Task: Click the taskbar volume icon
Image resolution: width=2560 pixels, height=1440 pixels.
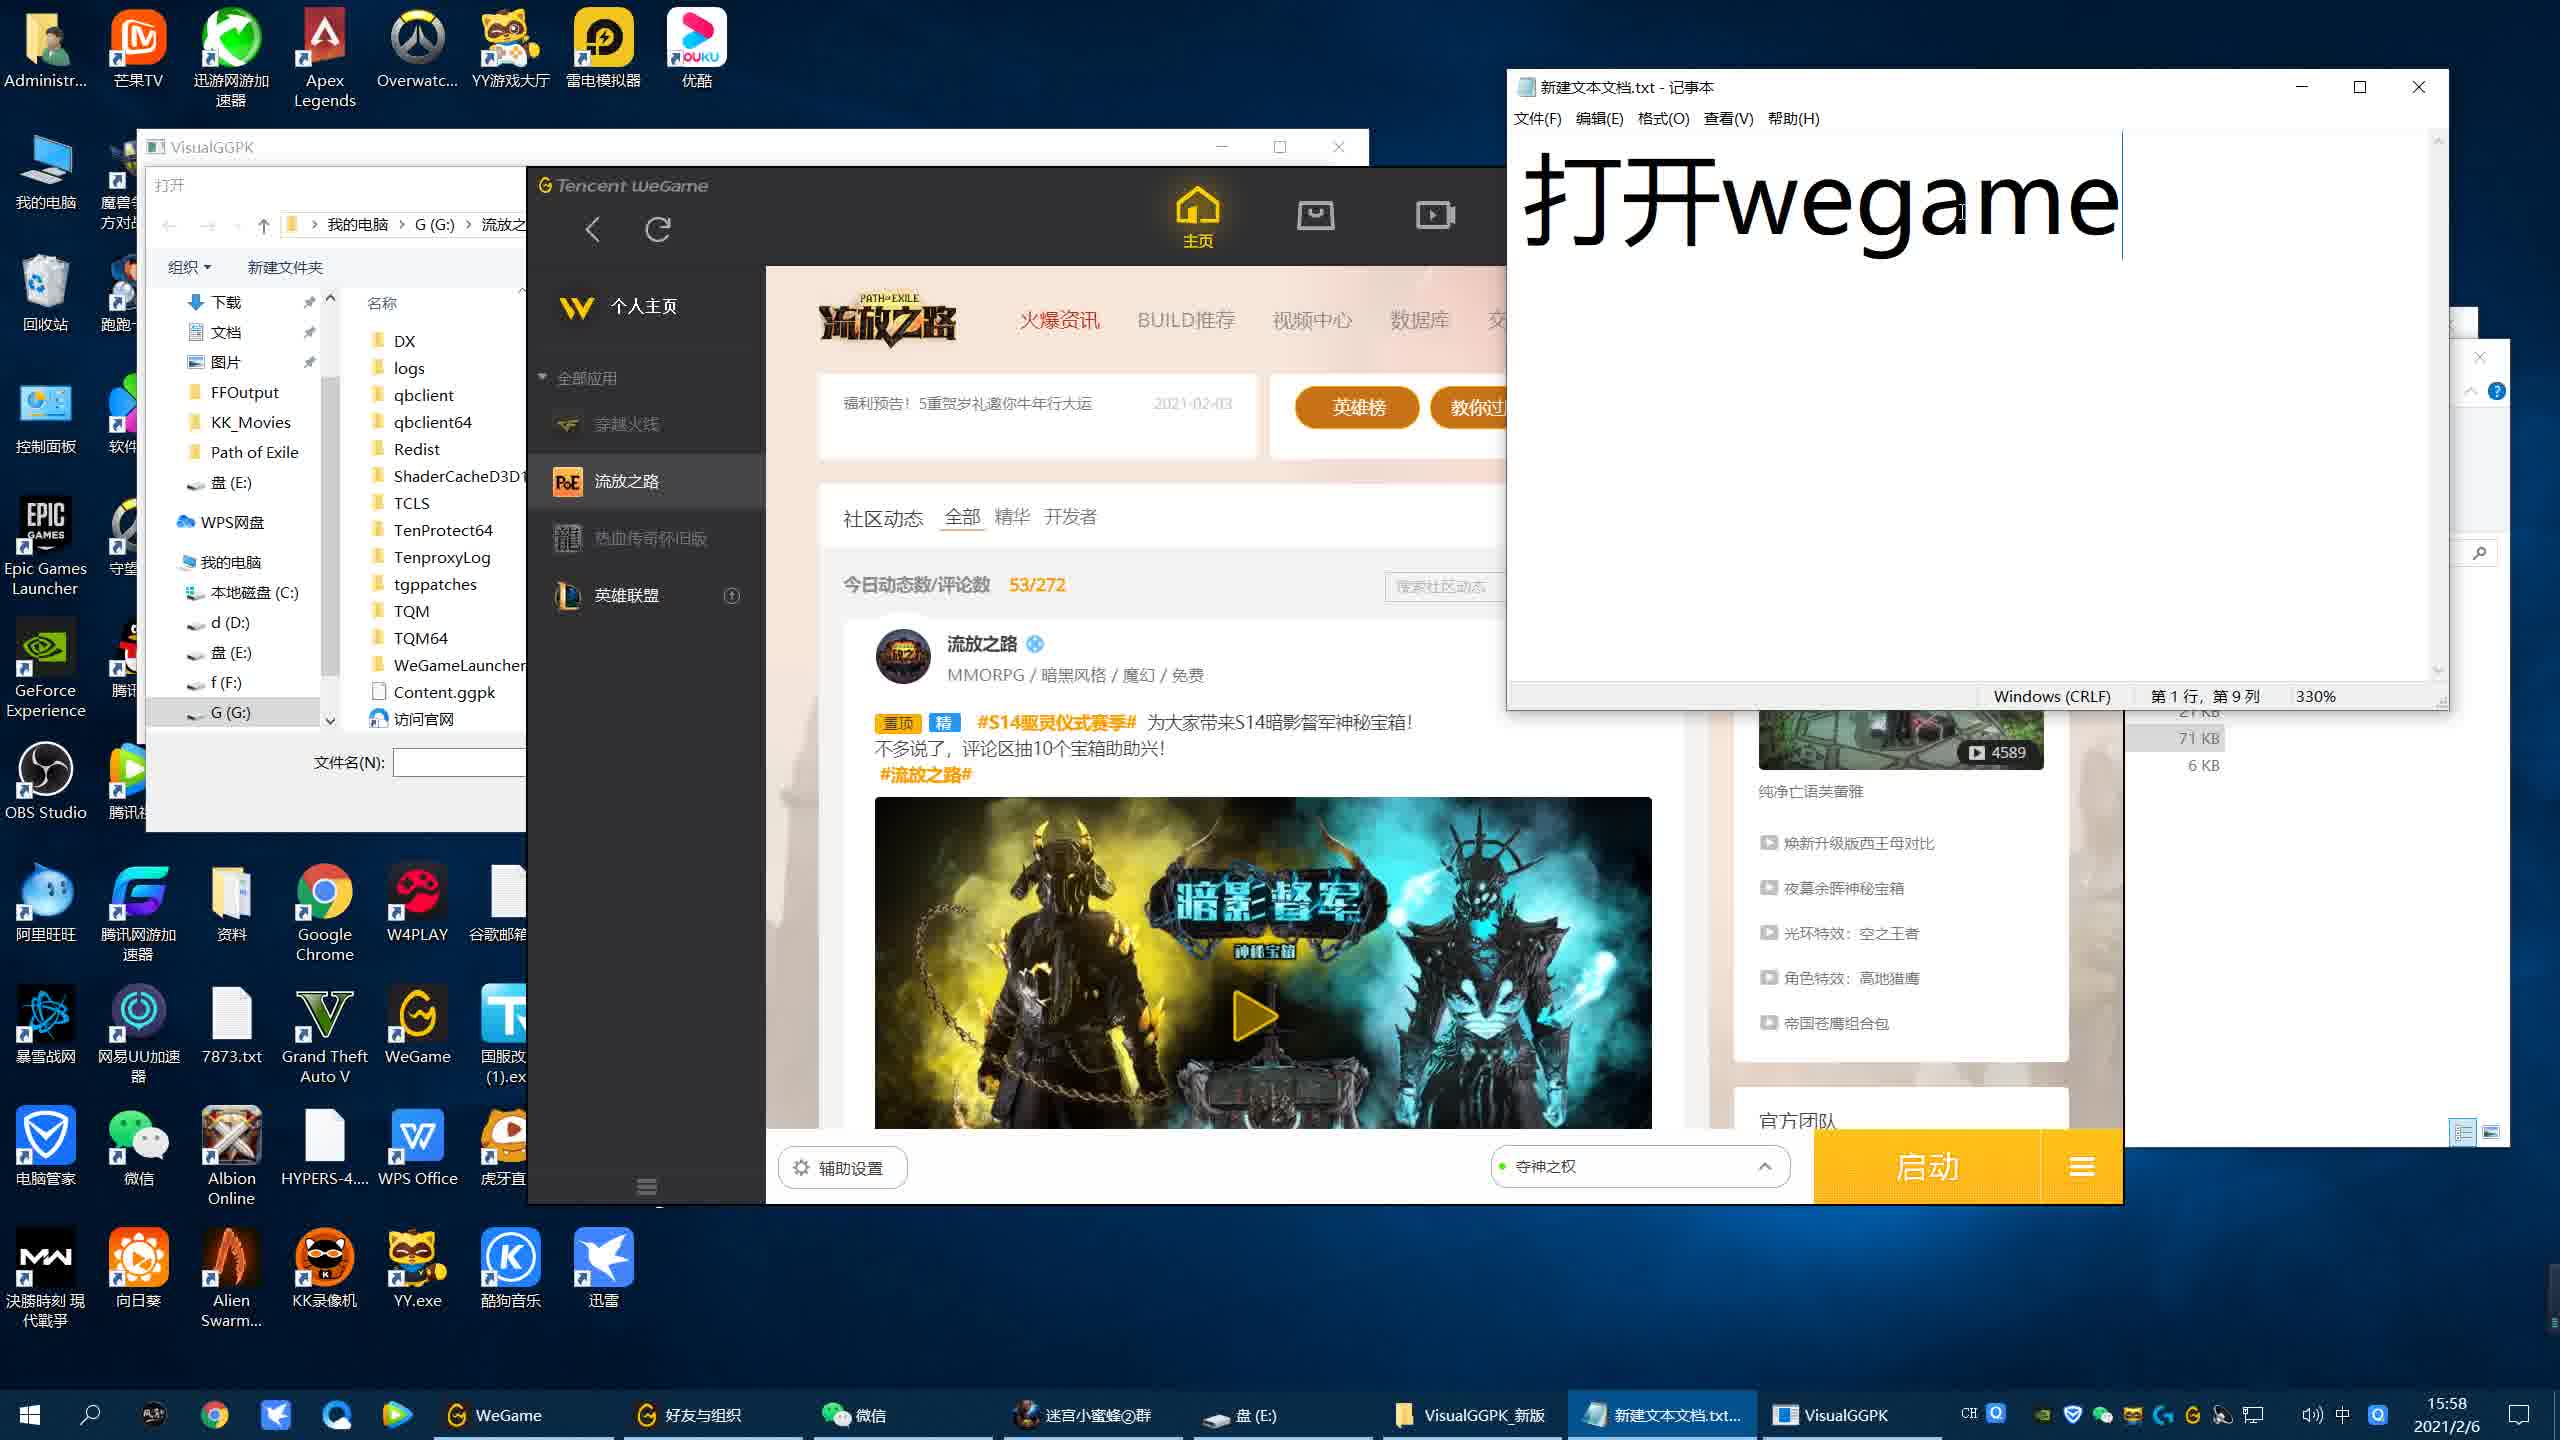Action: (x=2312, y=1415)
